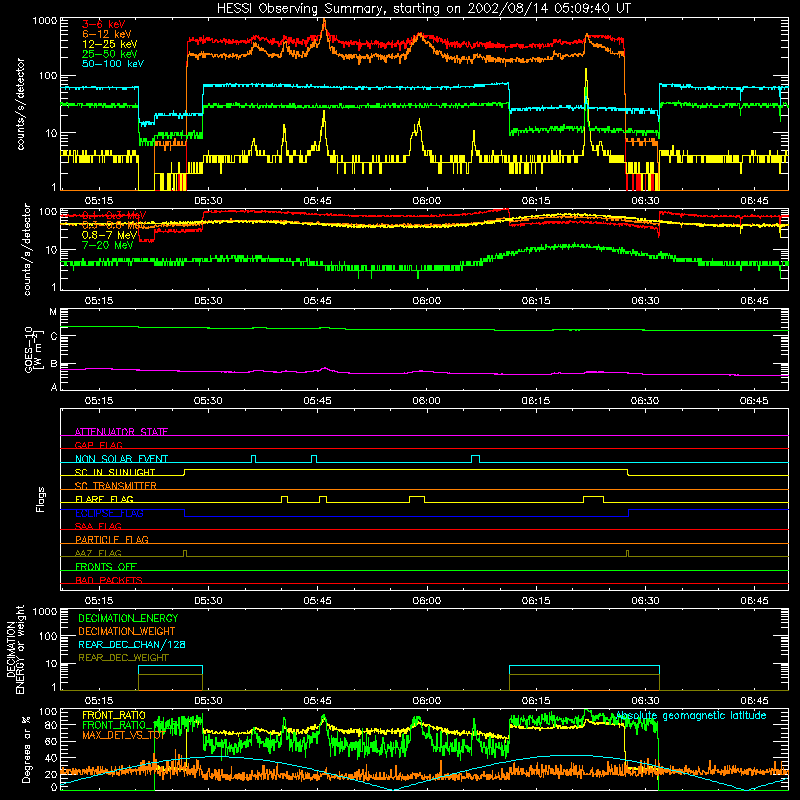This screenshot has width=800, height=800.
Task: Choose the cyan 50-100 keV legend label
Action: (113, 64)
